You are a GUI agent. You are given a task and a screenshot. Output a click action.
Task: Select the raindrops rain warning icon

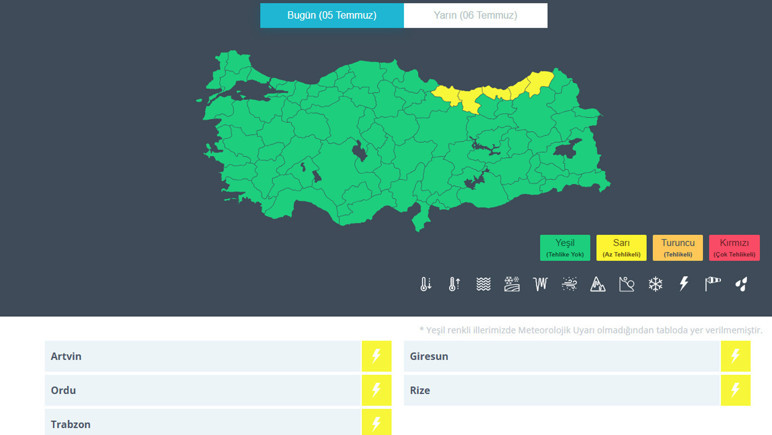click(741, 284)
